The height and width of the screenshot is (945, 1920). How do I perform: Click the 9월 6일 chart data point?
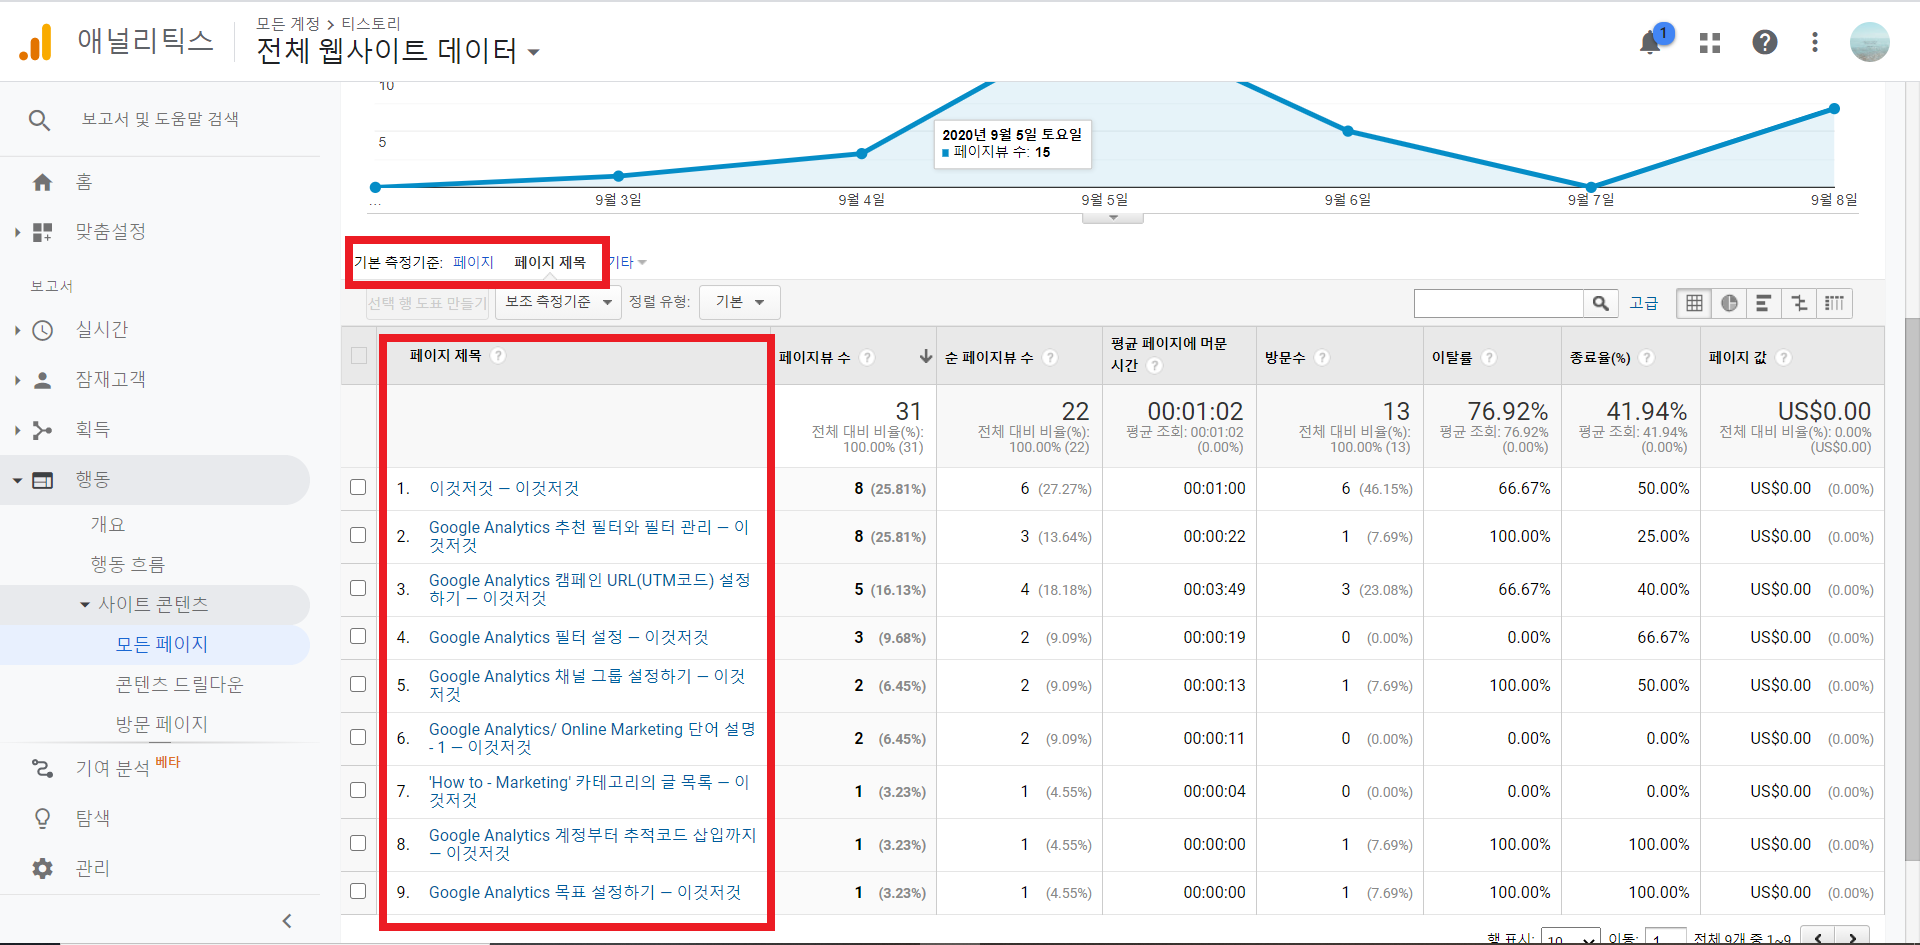(x=1348, y=131)
